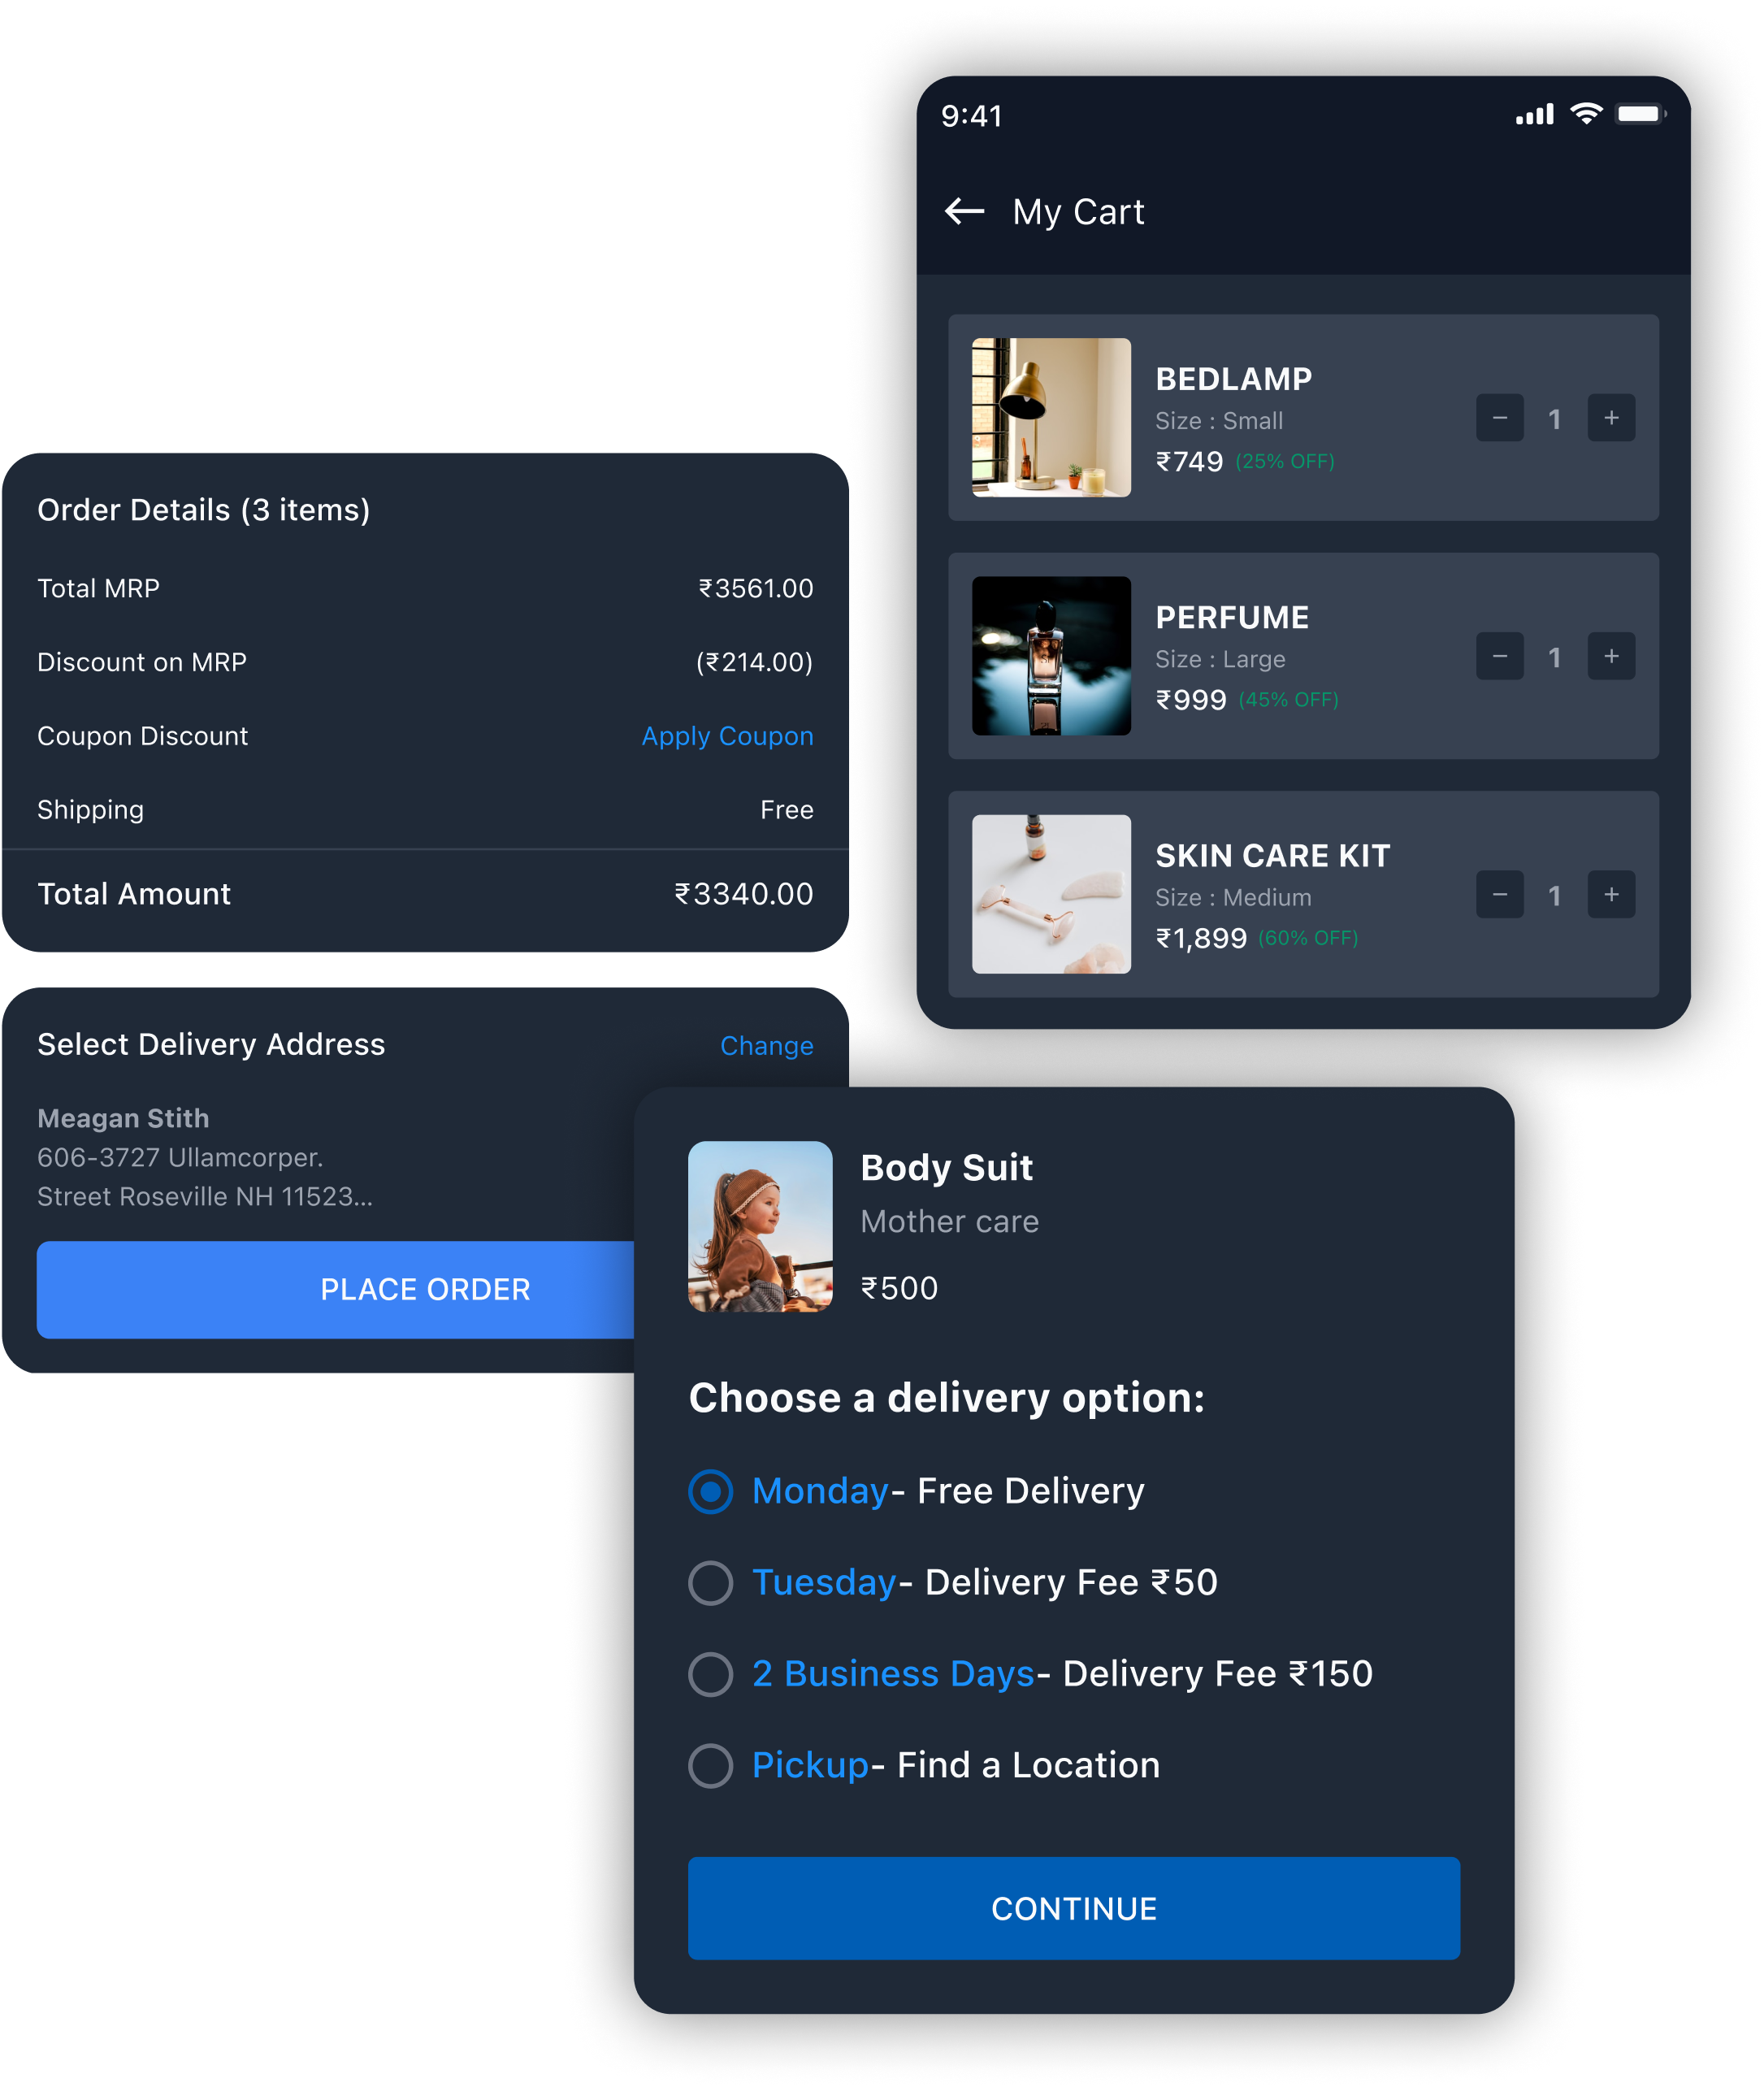1764x2087 pixels.
Task: Select Tuesday Delivery Fee radio button
Action: pos(713,1585)
